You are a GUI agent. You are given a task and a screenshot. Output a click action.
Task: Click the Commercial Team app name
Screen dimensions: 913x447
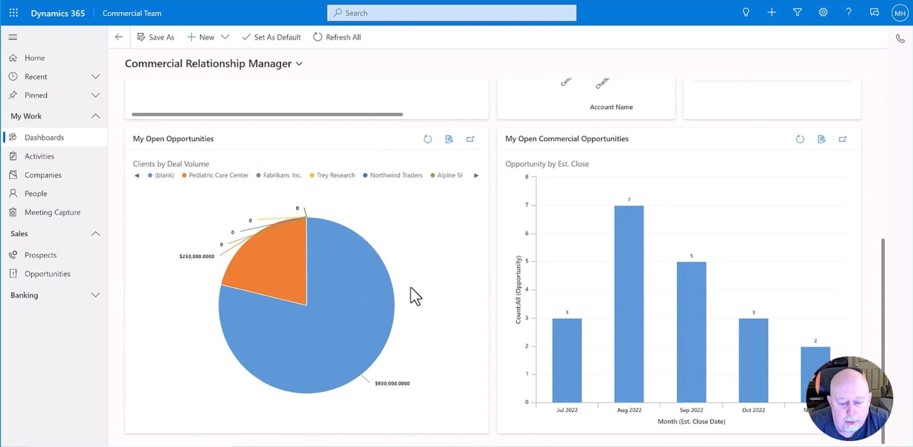(x=132, y=13)
